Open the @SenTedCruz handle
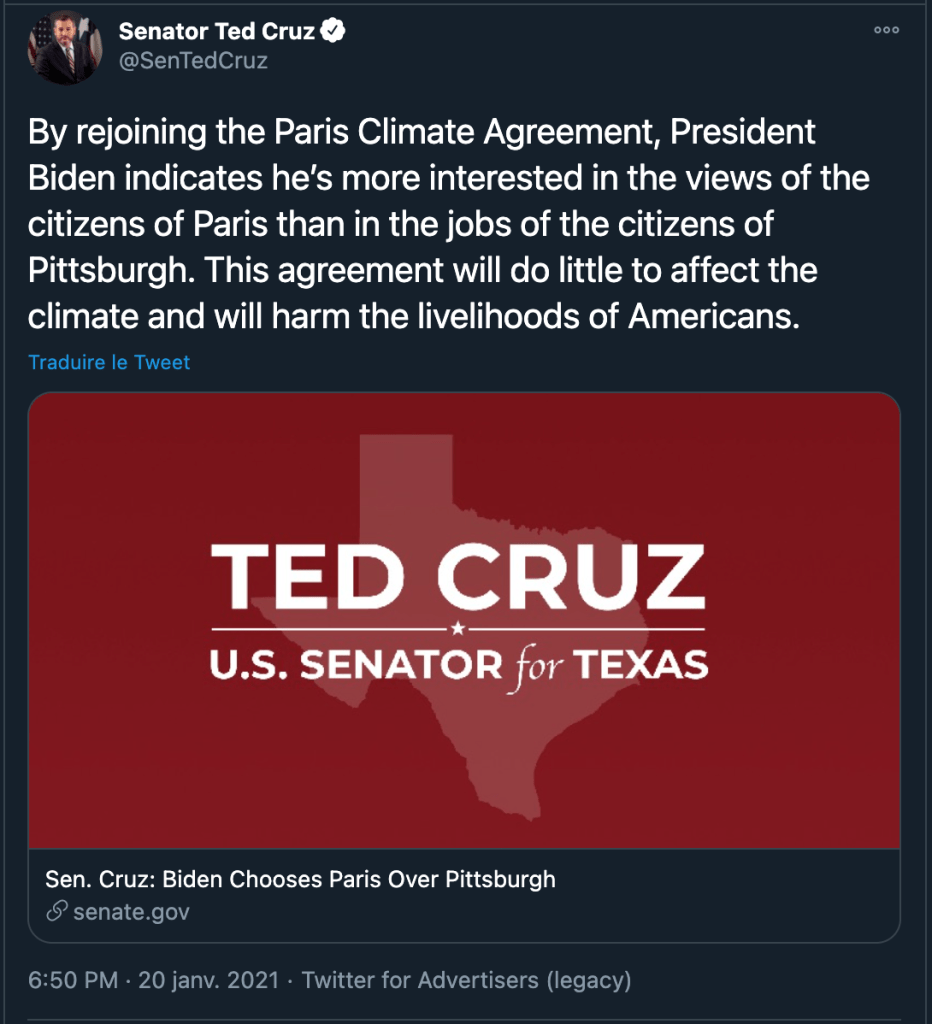 (x=193, y=60)
